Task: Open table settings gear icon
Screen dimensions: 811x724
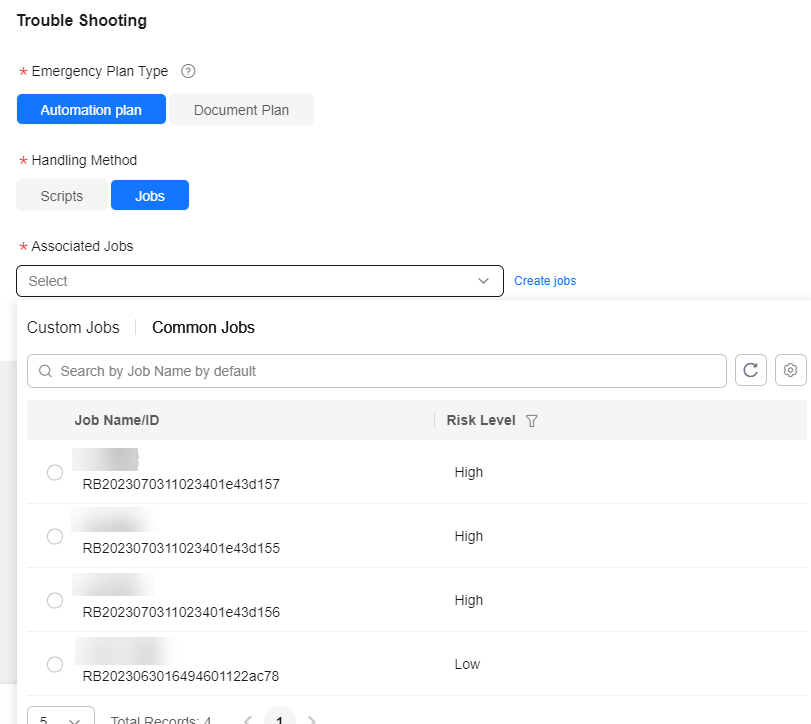Action: coord(790,370)
